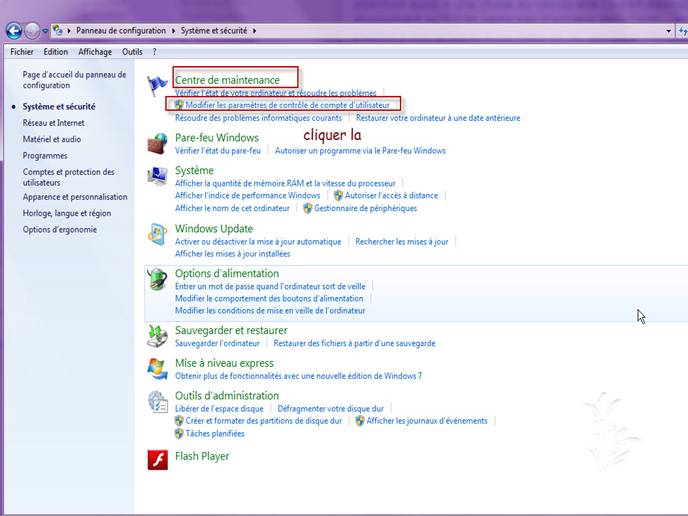The image size is (688, 516).
Task: Click Rechercher les mises à jour link
Action: click(402, 241)
